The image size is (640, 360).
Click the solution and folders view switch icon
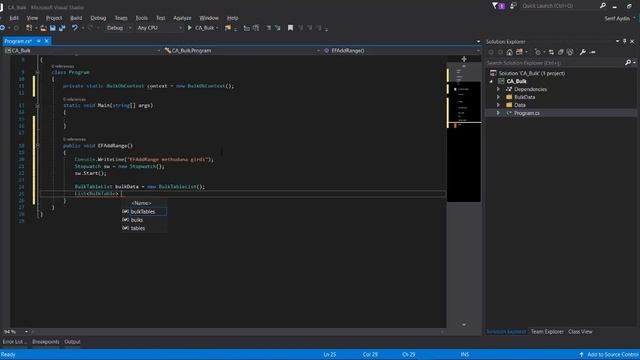[x=519, y=52]
